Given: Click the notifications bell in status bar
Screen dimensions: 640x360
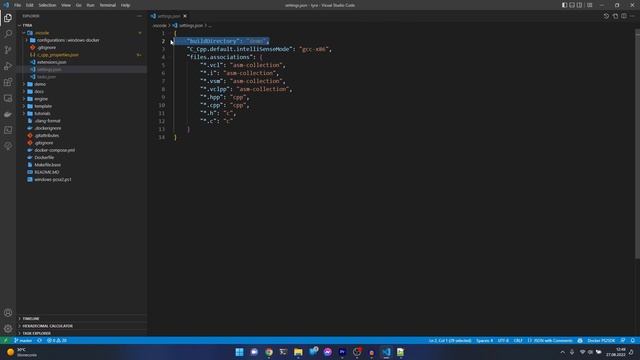Looking at the screenshot, I should pos(633,340).
